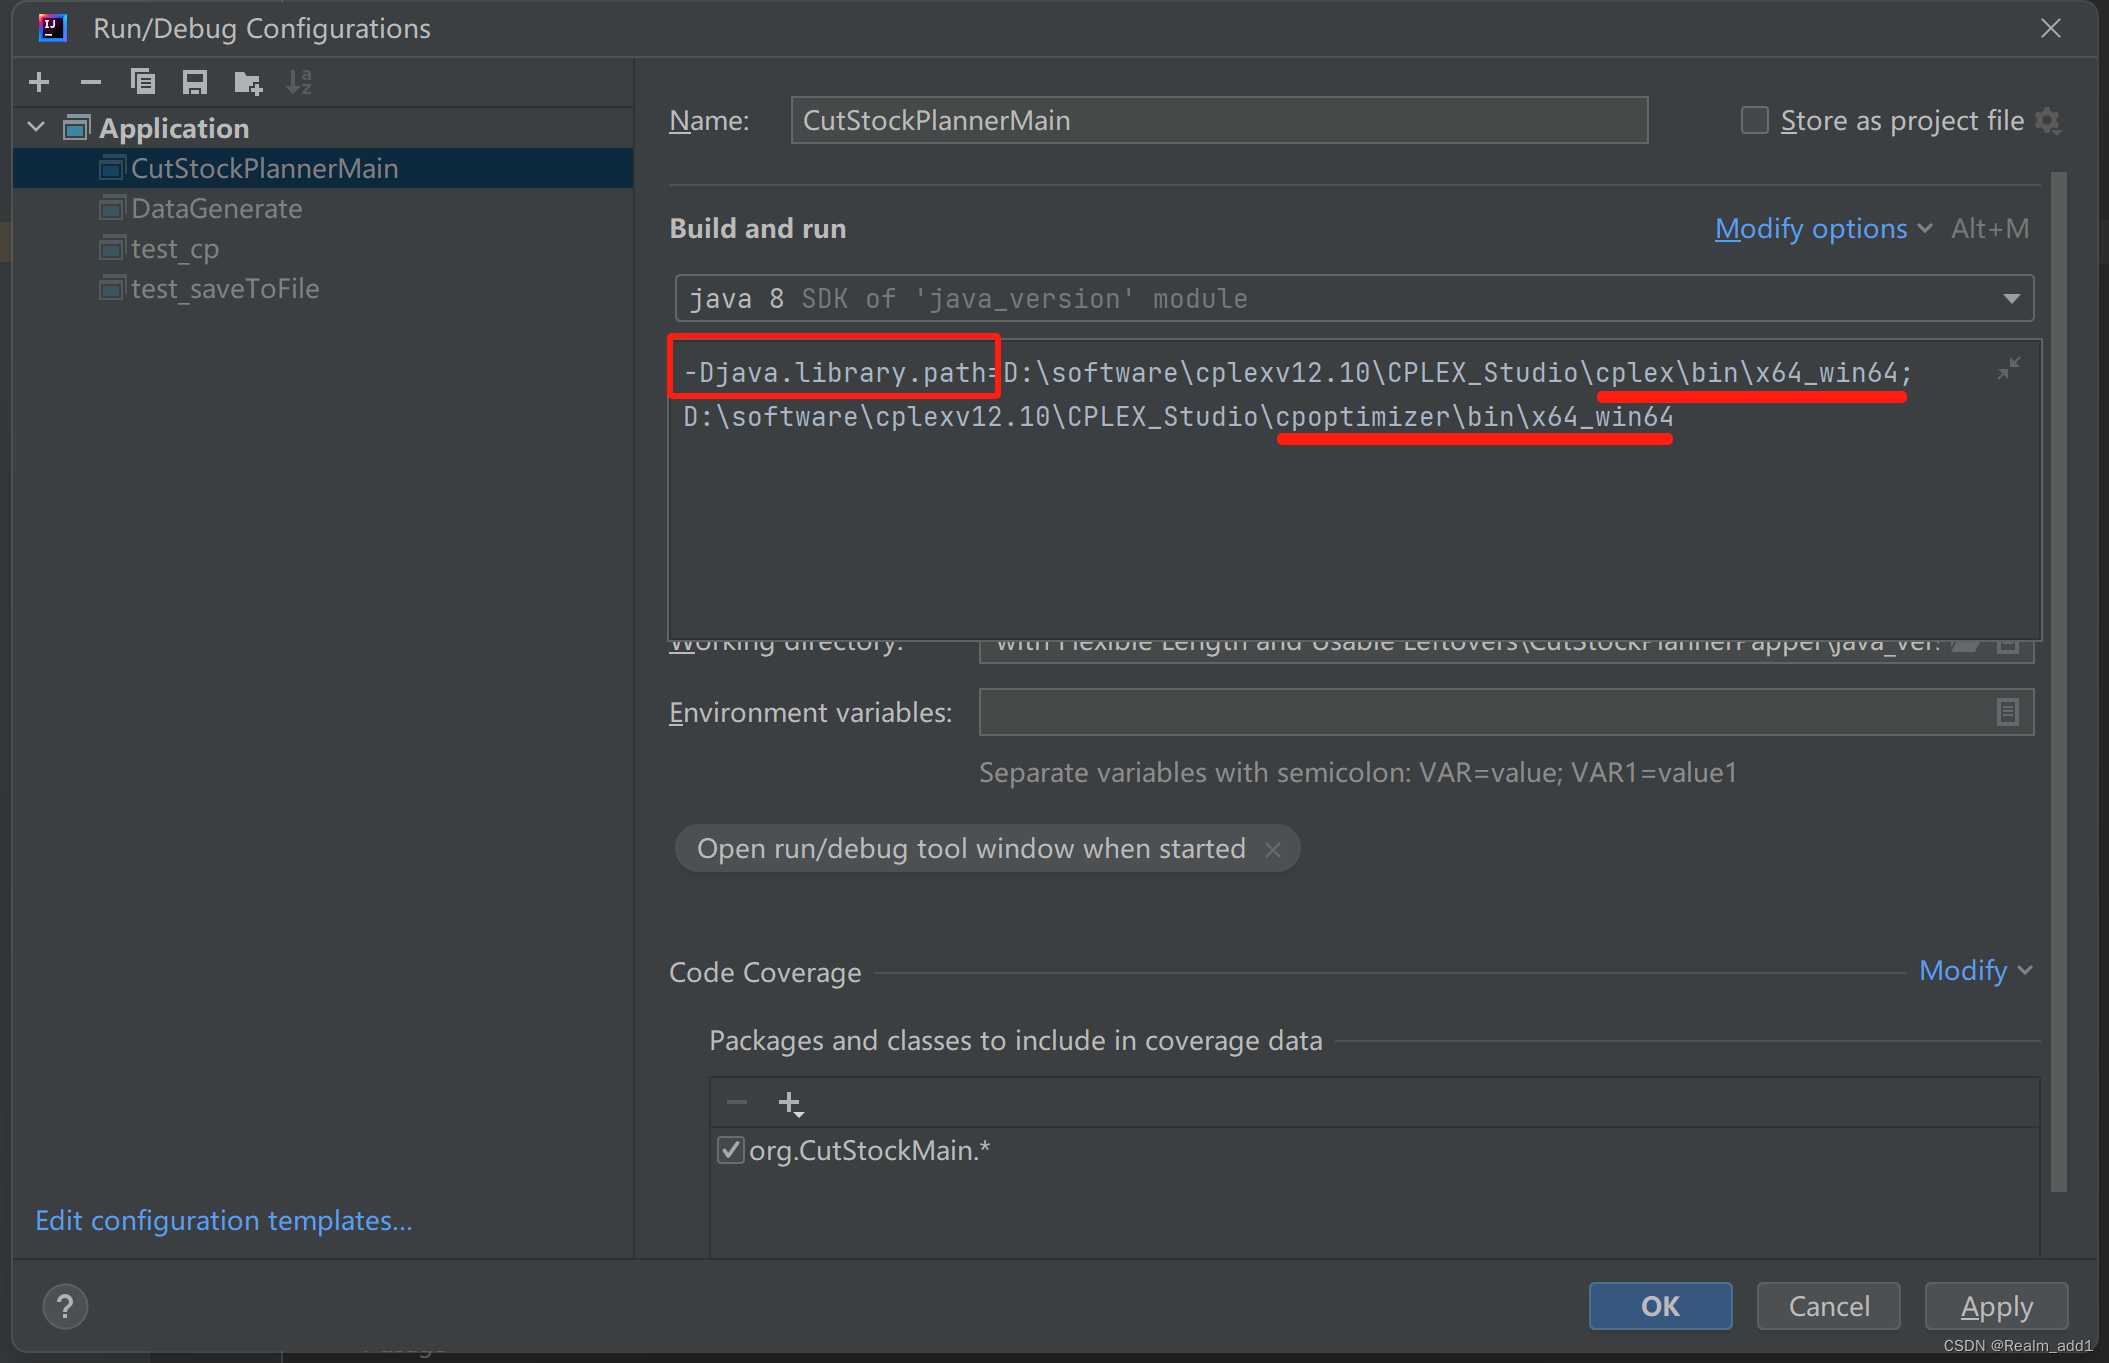The width and height of the screenshot is (2109, 1363).
Task: Select DataGenerate configuration in tree
Action: coord(217,208)
